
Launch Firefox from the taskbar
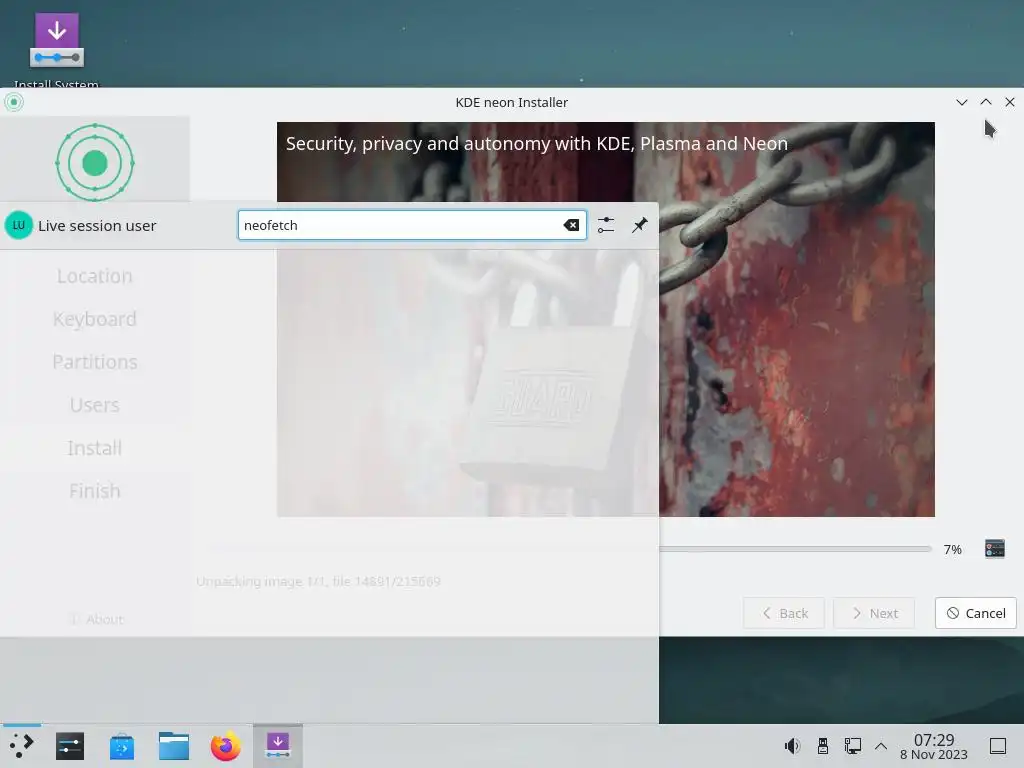(225, 746)
